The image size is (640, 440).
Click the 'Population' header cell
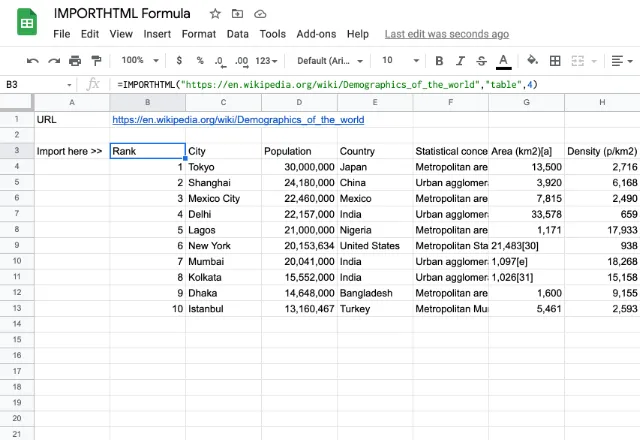tap(299, 151)
